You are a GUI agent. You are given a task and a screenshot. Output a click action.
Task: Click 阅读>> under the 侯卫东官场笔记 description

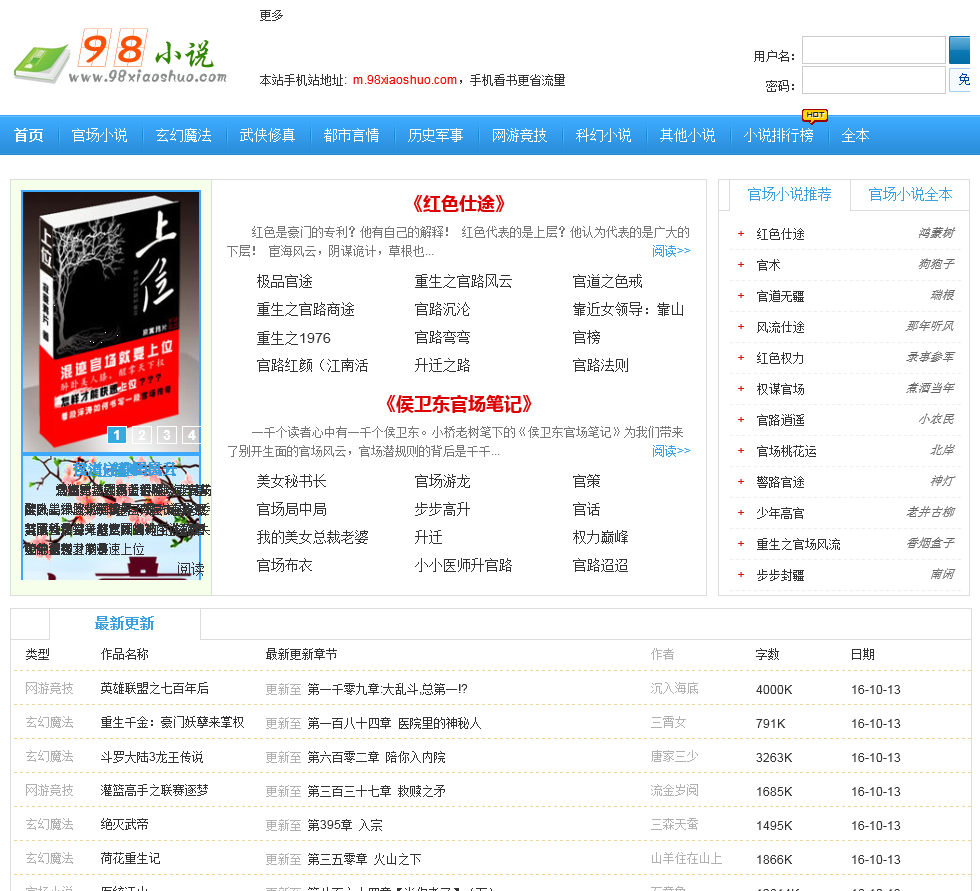click(x=671, y=451)
